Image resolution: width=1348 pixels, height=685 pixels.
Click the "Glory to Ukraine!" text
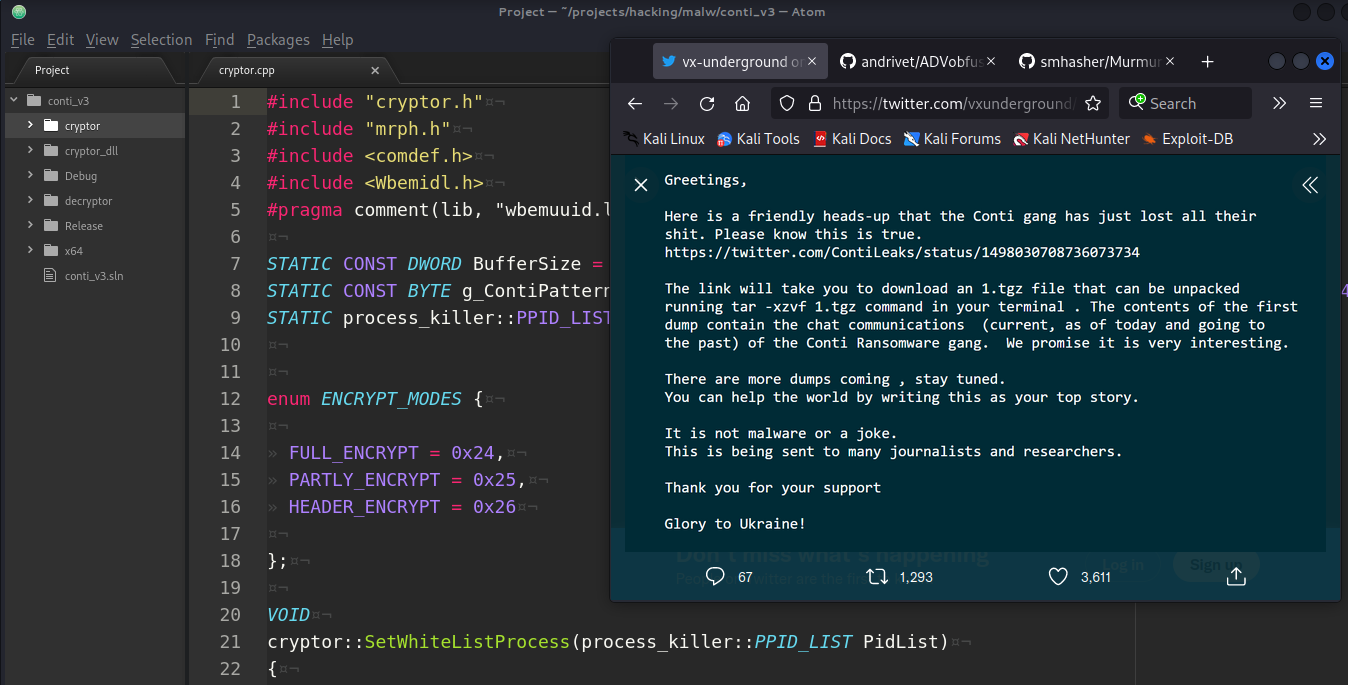point(735,524)
